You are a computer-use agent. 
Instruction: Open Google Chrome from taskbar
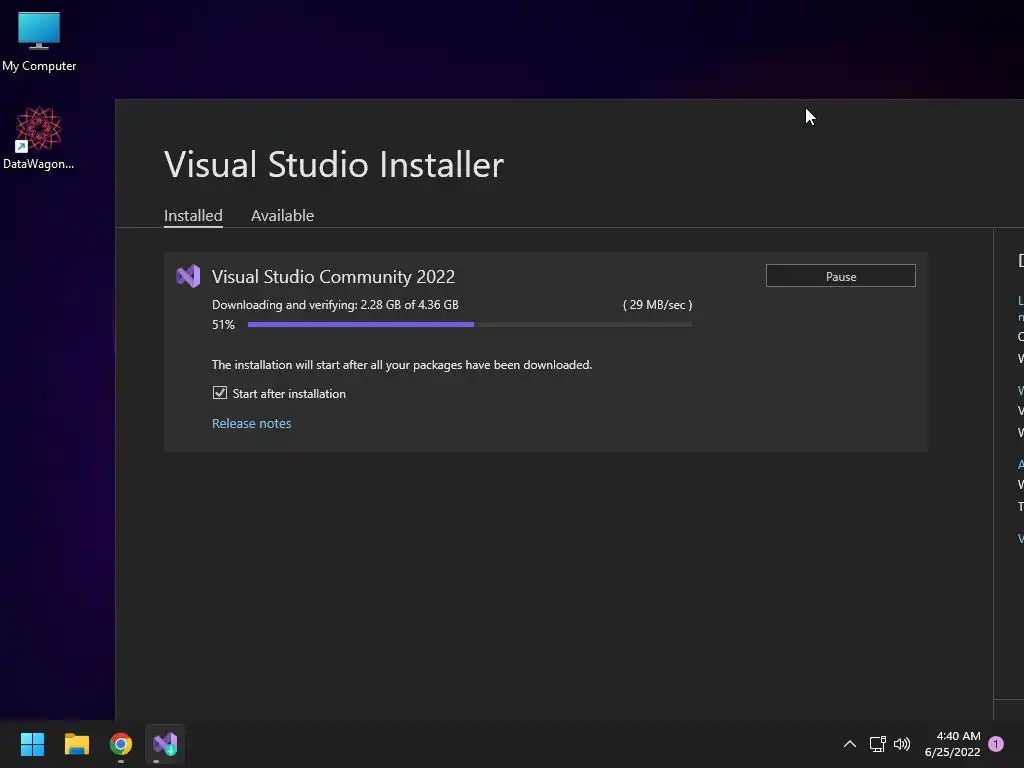[121, 744]
